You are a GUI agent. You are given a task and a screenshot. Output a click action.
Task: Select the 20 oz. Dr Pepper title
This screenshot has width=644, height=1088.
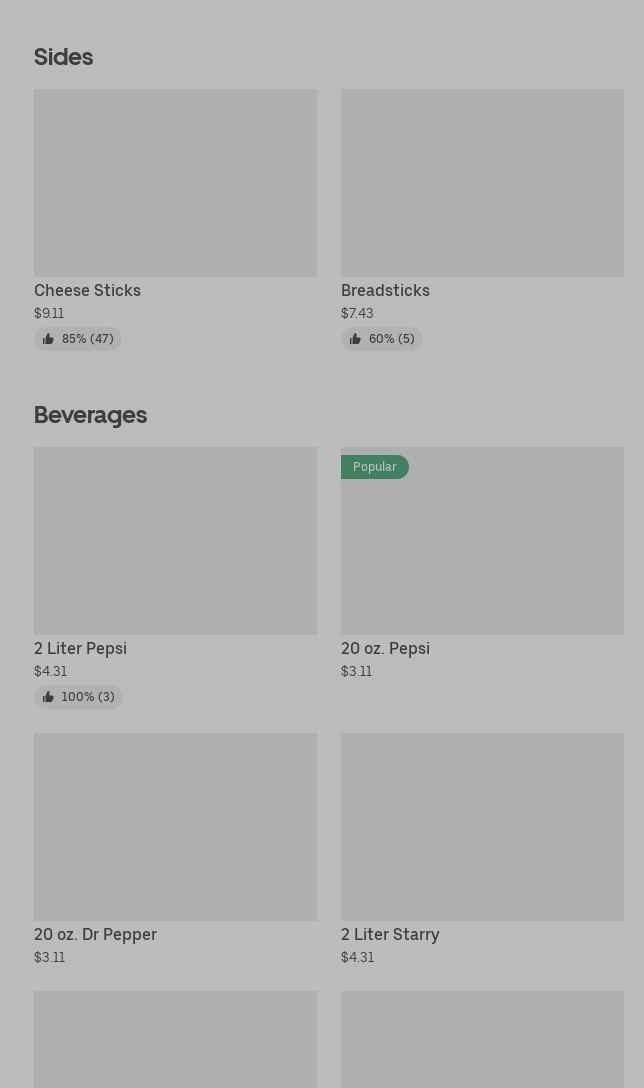[96, 935]
